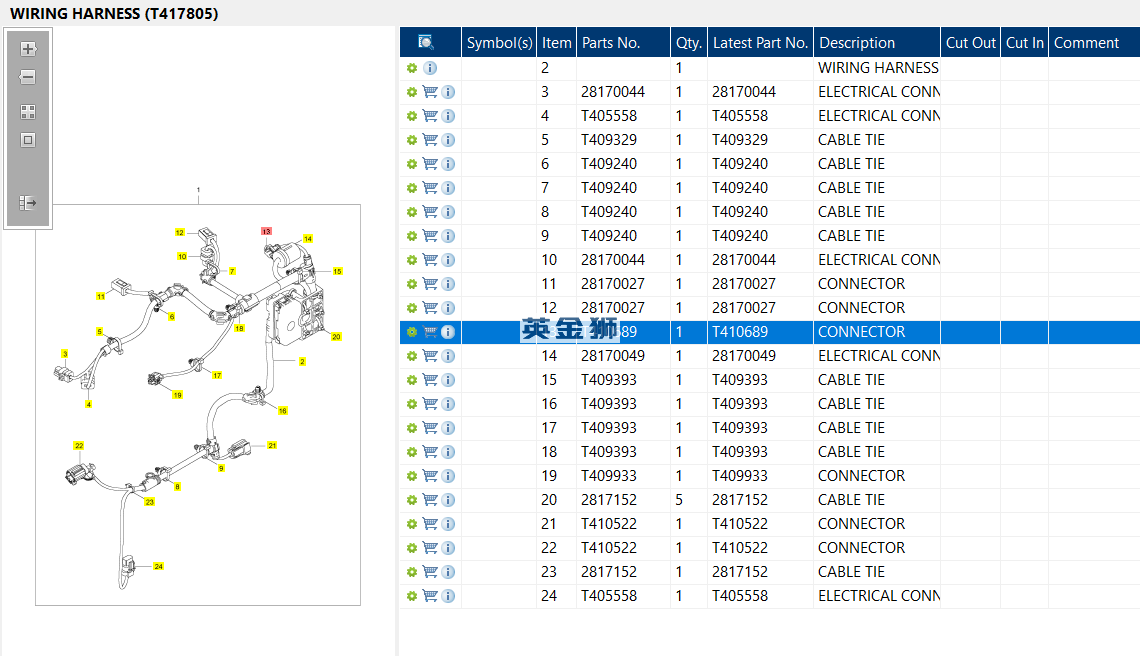Screen dimensions: 1140x656
Task: Zoom out of the diagram with minus icon
Action: (x=28, y=77)
